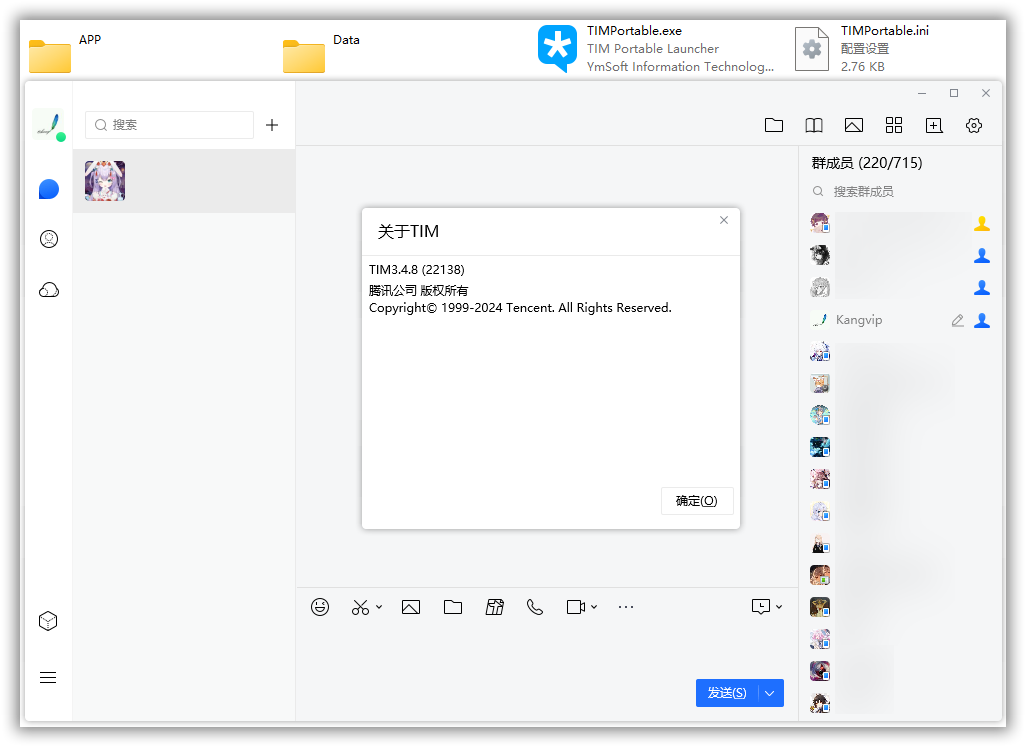Image resolution: width=1026 pixels, height=747 pixels.
Task: Open the hamburger main menu
Action: click(x=48, y=677)
